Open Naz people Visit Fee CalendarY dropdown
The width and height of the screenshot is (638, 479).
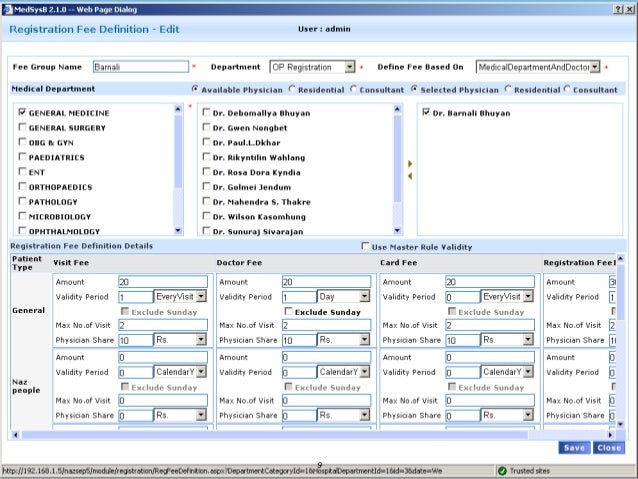(x=201, y=372)
